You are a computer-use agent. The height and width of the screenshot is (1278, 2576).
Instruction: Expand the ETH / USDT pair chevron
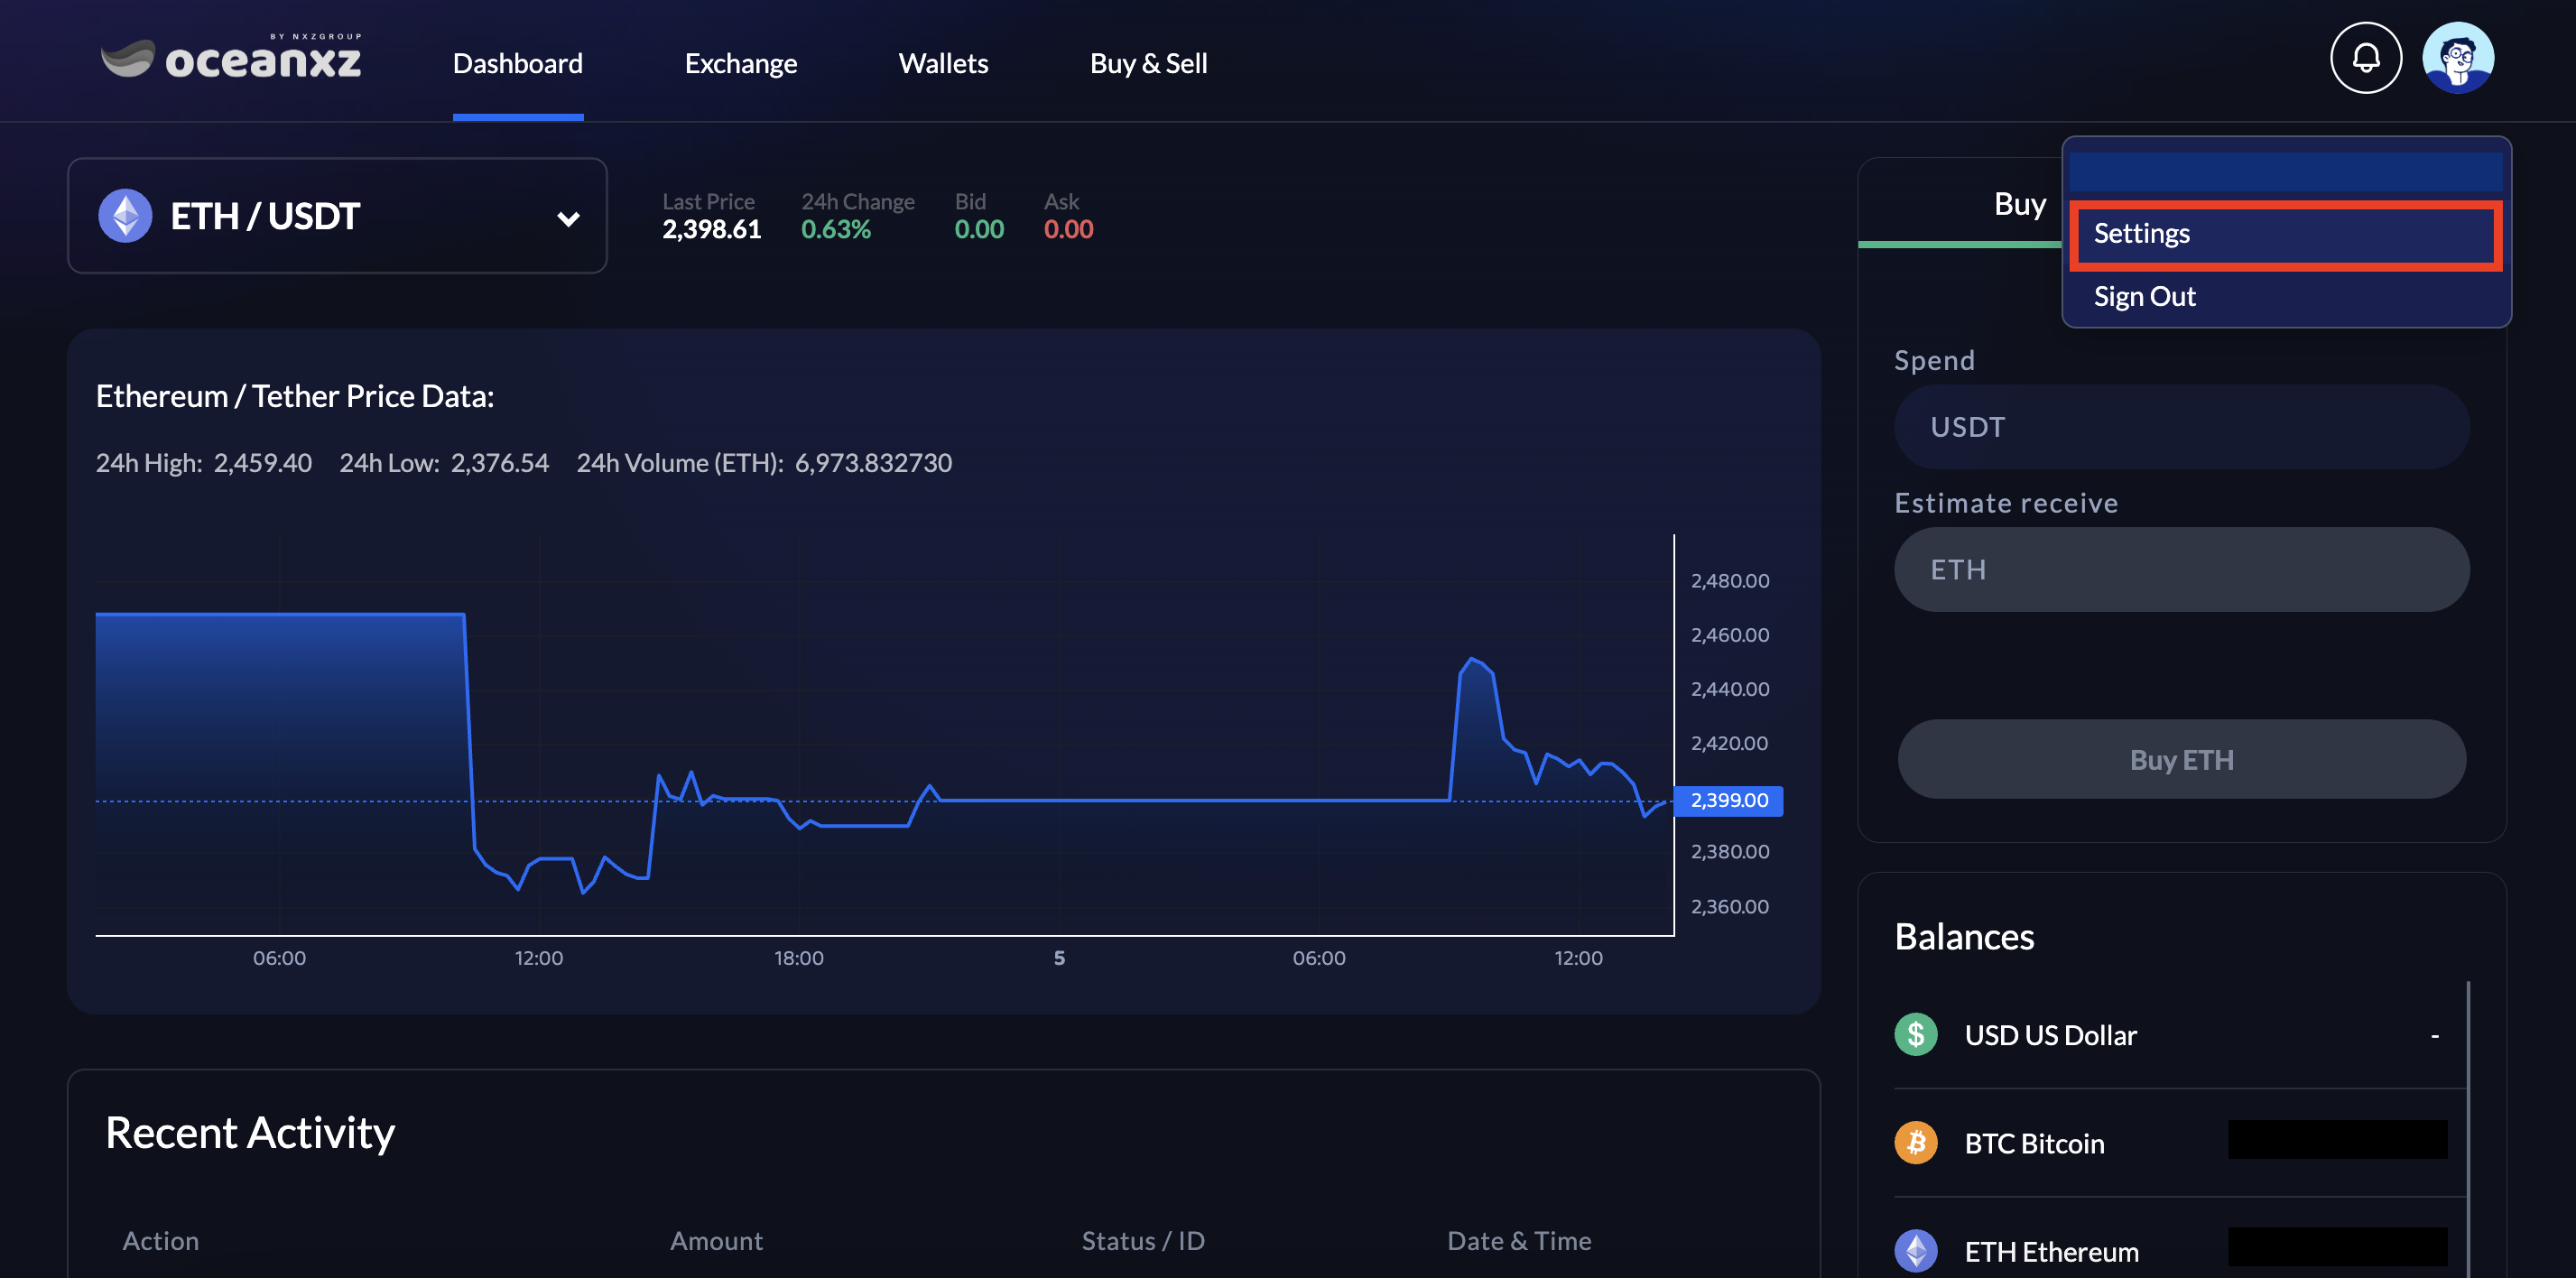pos(568,218)
